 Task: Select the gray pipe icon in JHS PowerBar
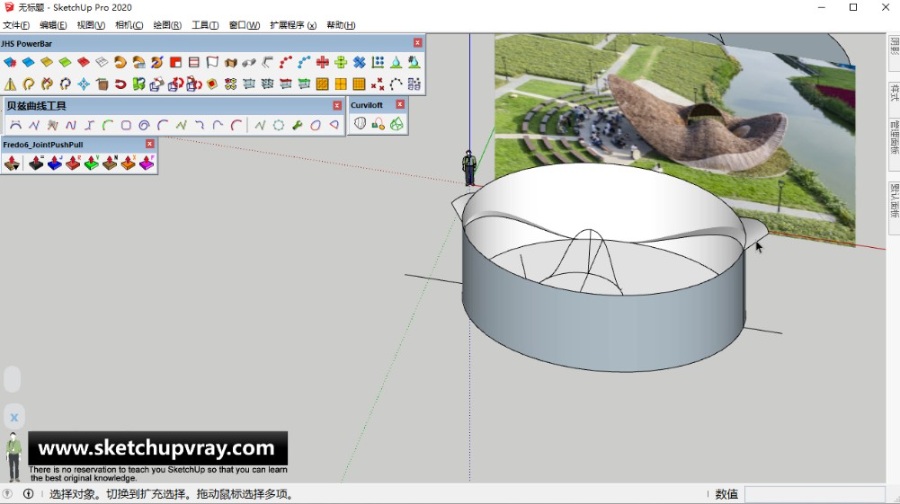pos(249,62)
